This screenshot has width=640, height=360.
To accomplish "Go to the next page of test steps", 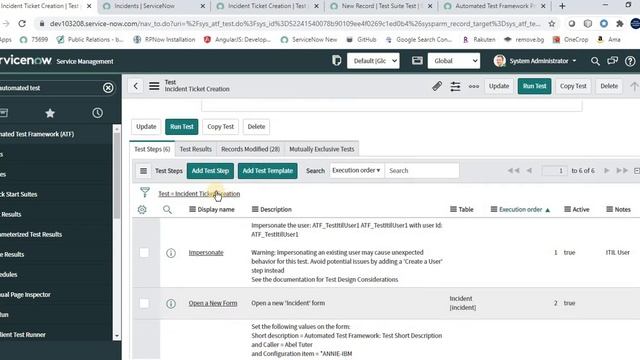I will (607, 171).
